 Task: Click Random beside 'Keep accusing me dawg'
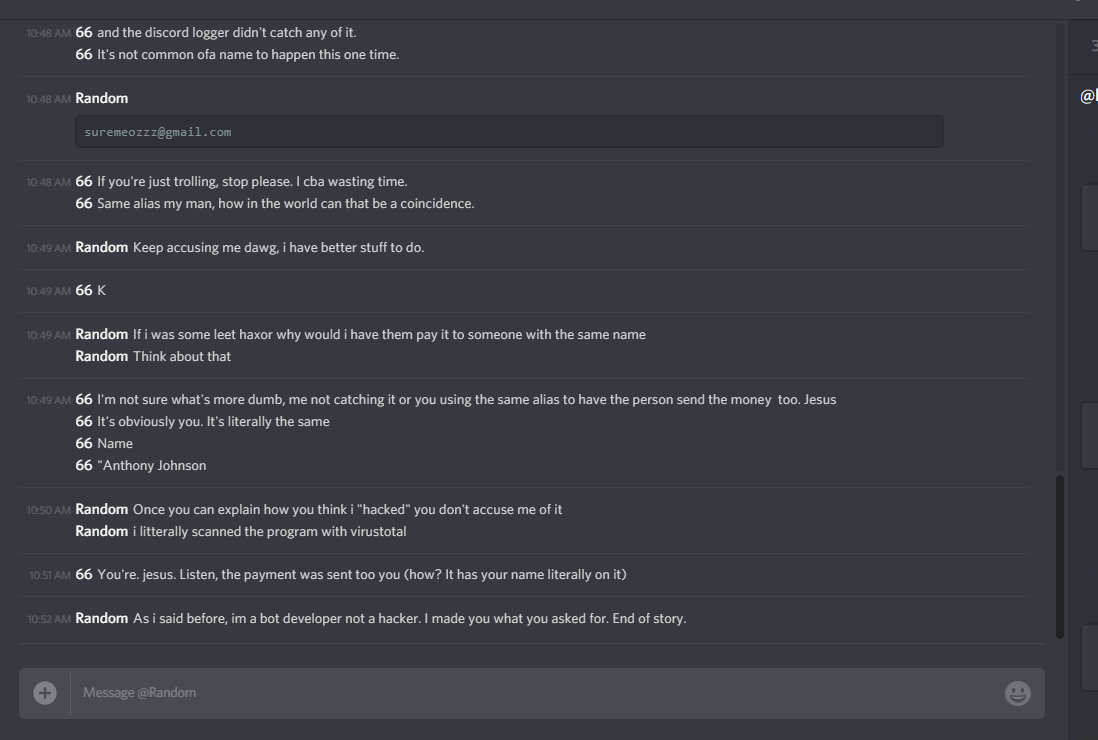(x=102, y=247)
